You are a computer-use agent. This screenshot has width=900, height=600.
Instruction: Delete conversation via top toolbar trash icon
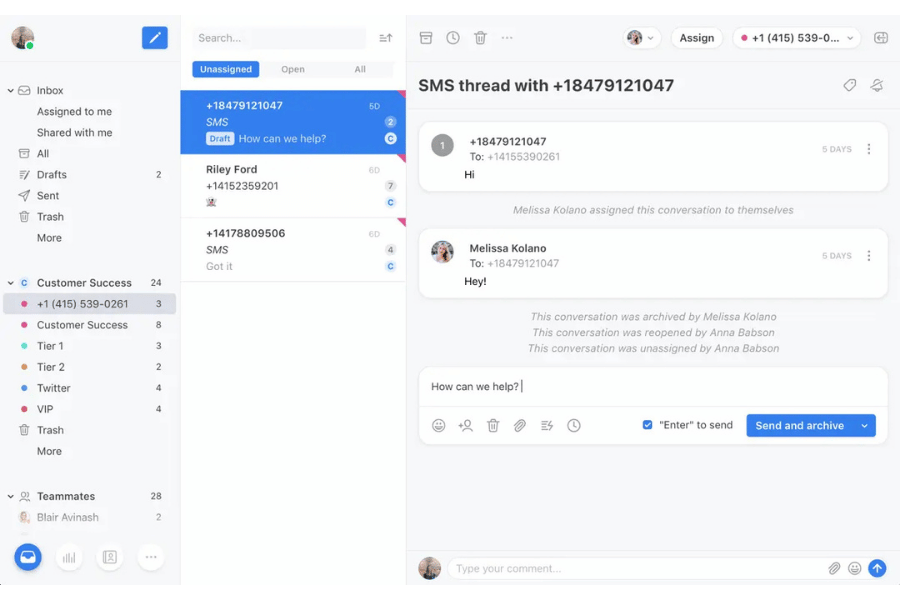(480, 38)
